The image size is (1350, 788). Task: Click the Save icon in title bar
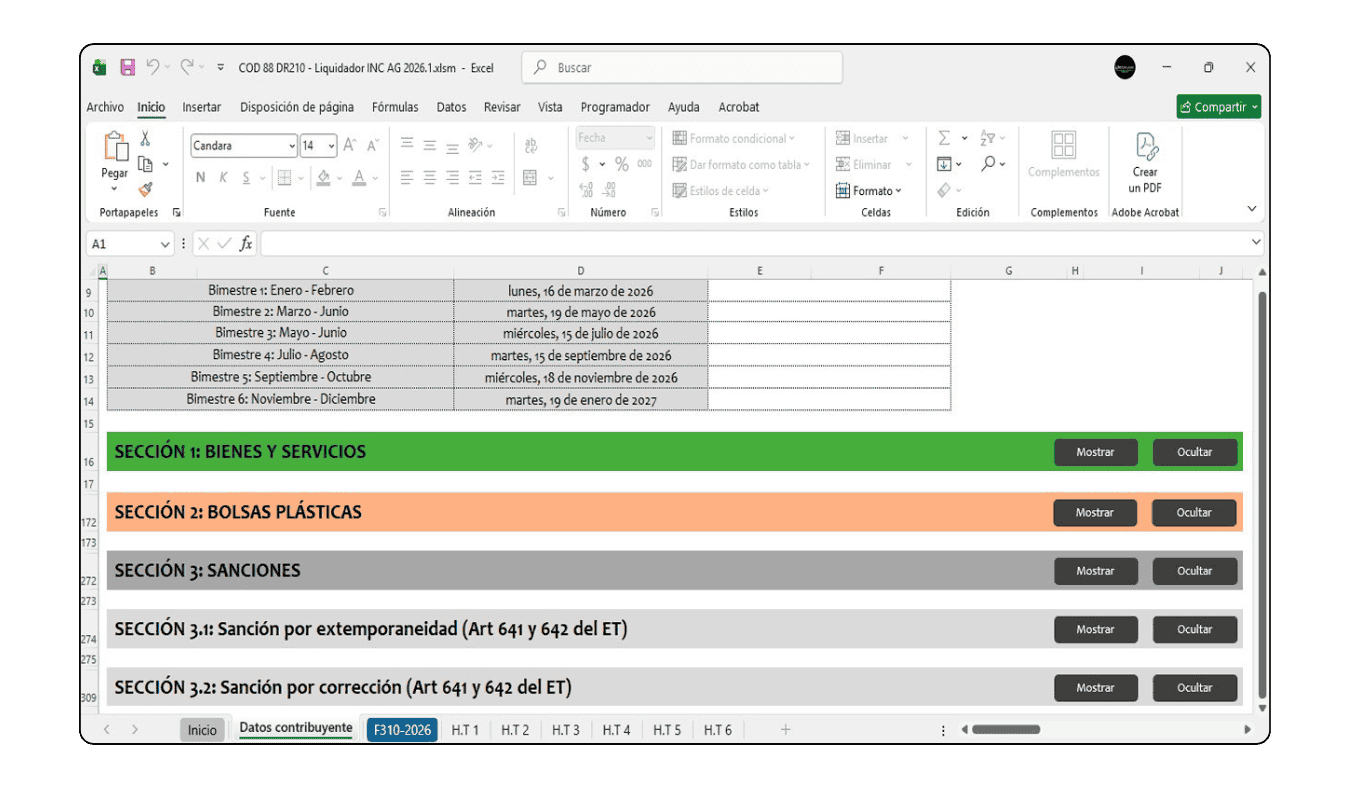[x=127, y=68]
